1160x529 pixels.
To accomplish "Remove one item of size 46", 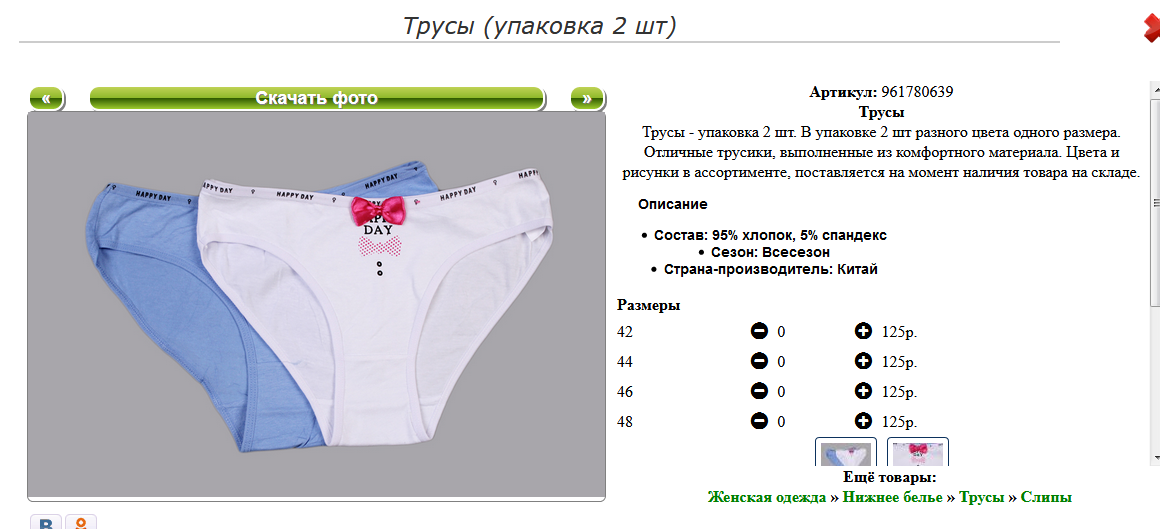I will 759,391.
